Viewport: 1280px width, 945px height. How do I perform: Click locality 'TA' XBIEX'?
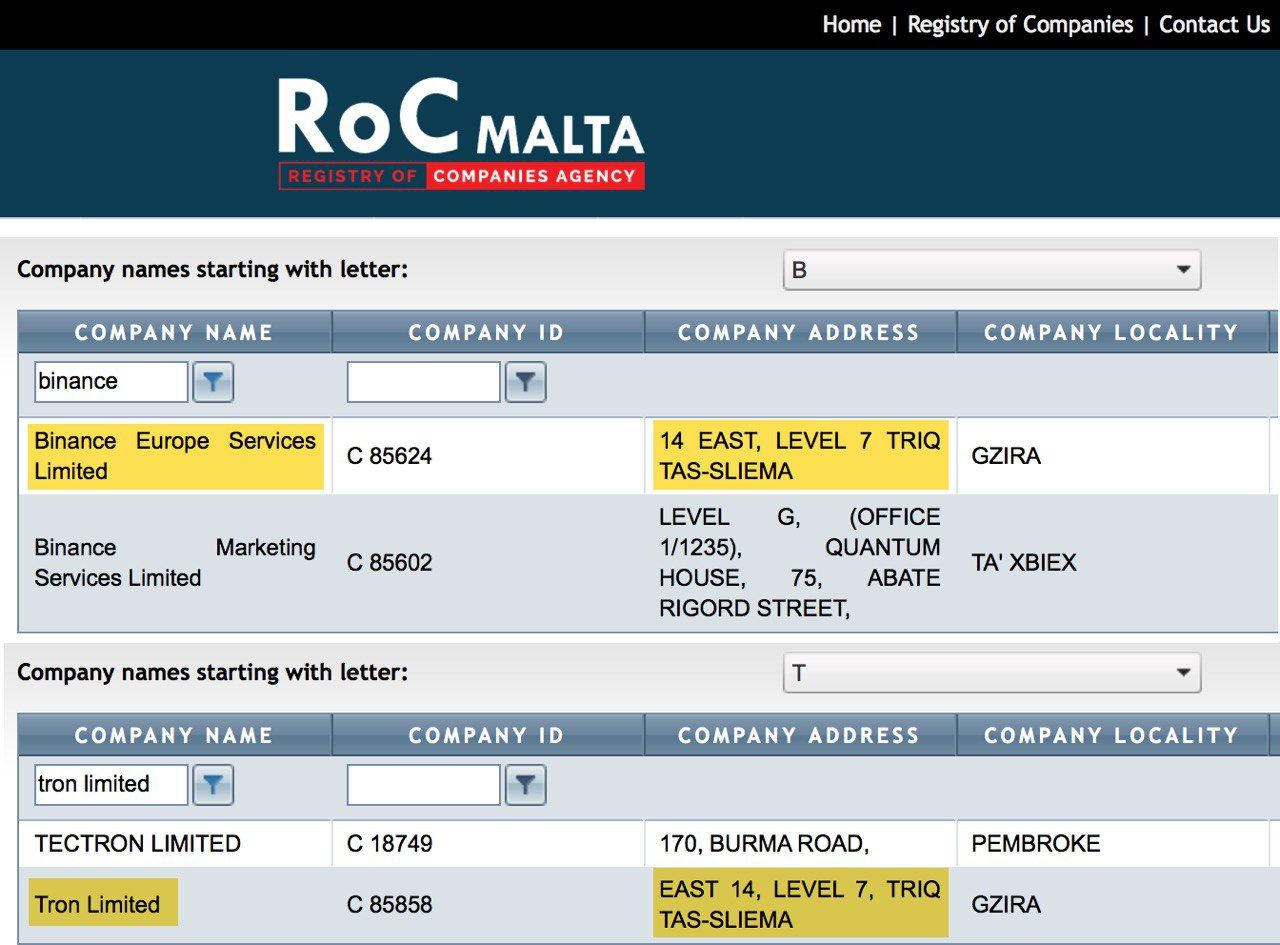tap(1024, 563)
